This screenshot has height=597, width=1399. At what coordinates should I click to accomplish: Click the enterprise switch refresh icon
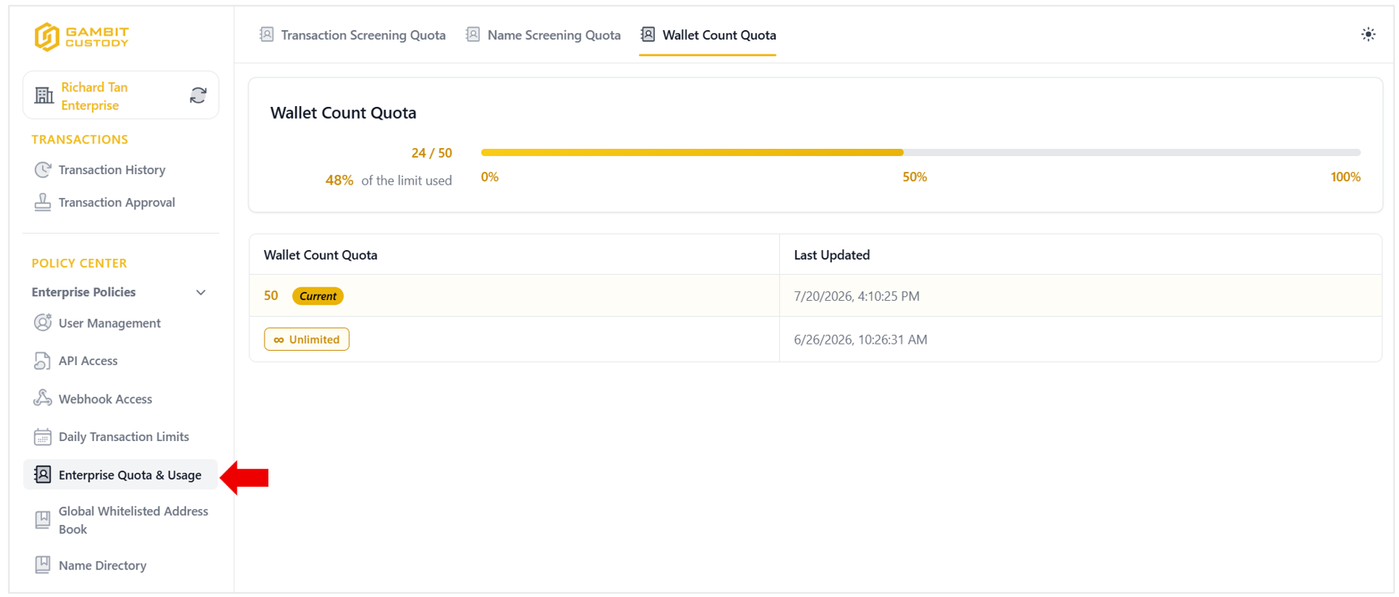pos(198,95)
